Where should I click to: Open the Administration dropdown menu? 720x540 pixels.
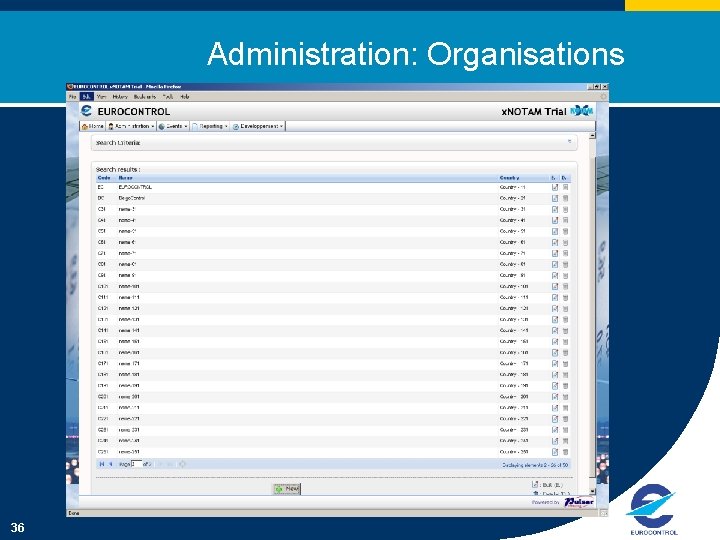tap(131, 126)
